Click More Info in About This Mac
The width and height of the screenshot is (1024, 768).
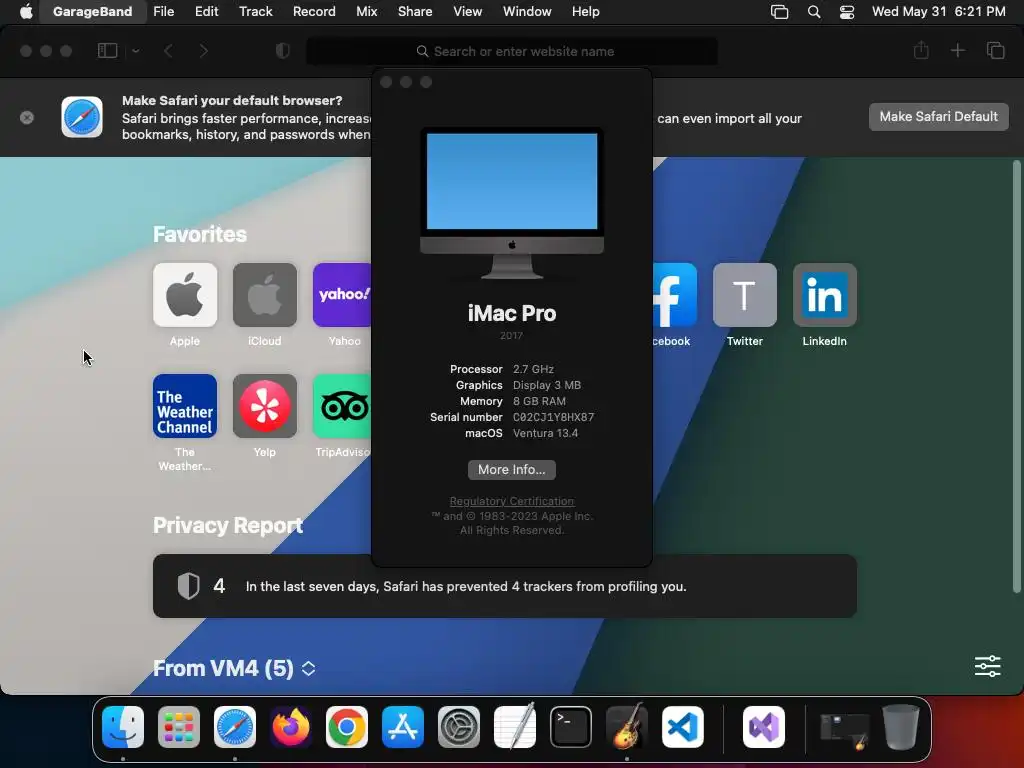tap(511, 470)
